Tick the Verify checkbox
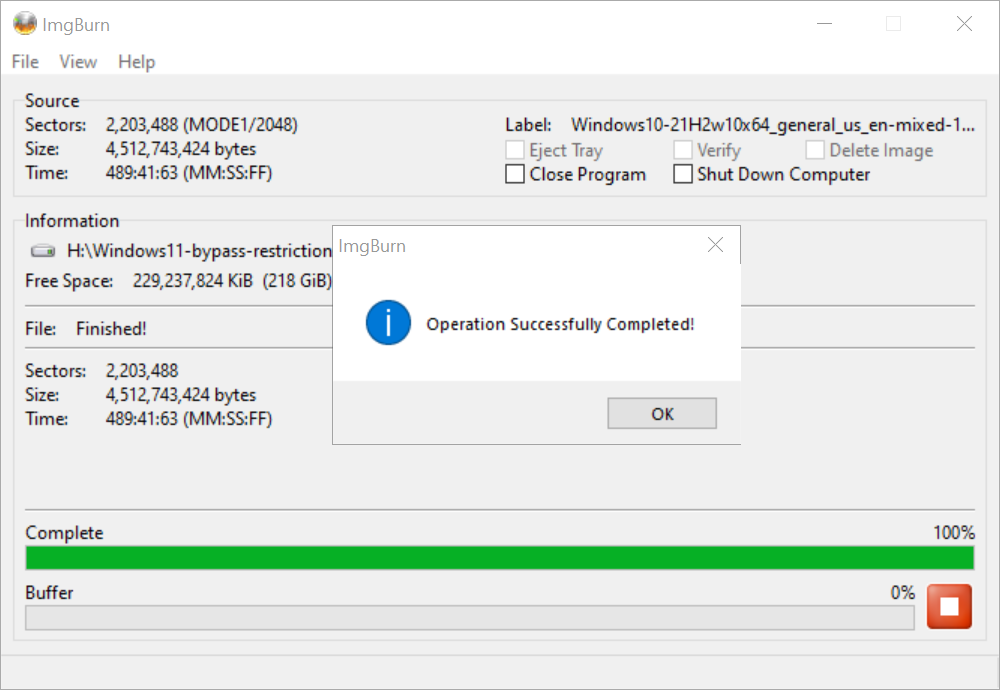The image size is (1000, 690). pos(682,150)
